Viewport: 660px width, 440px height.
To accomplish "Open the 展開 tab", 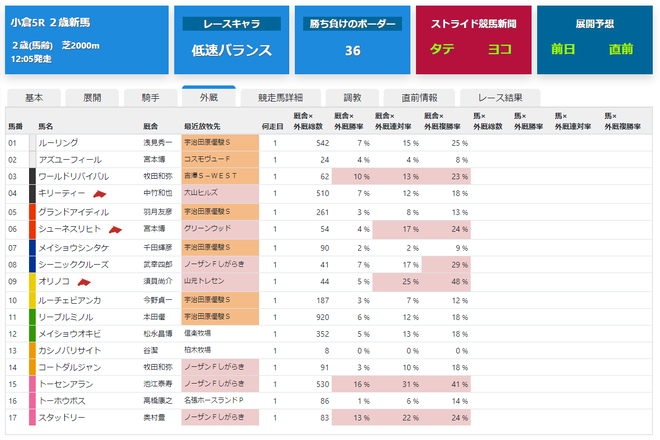I will click(92, 98).
